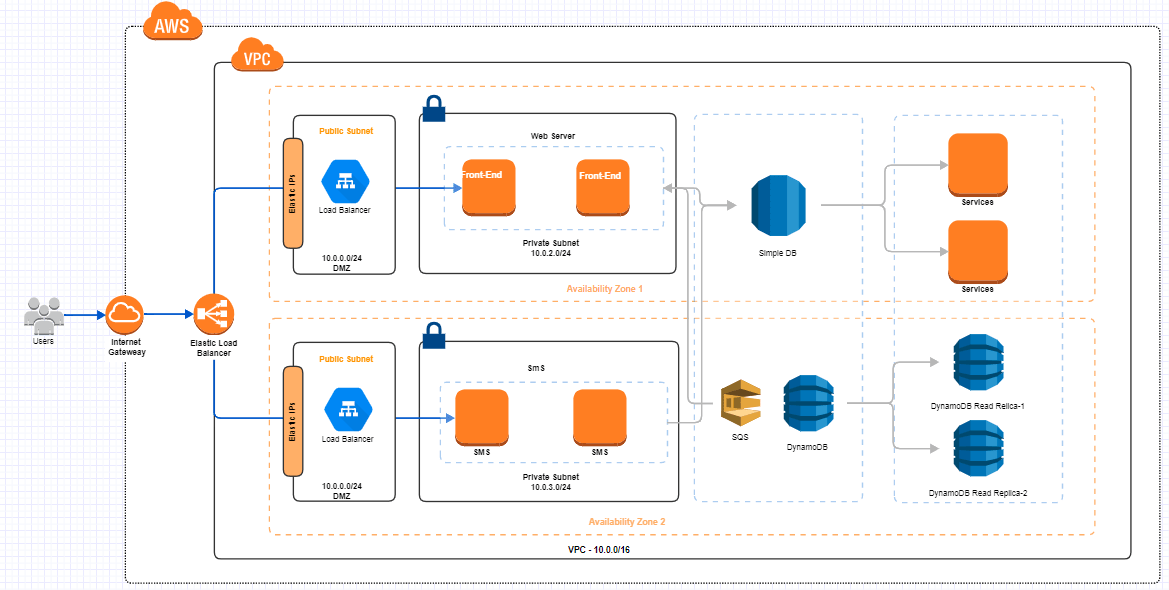The image size is (1169, 590).
Task: Select the upper Services orange box
Action: (977, 164)
